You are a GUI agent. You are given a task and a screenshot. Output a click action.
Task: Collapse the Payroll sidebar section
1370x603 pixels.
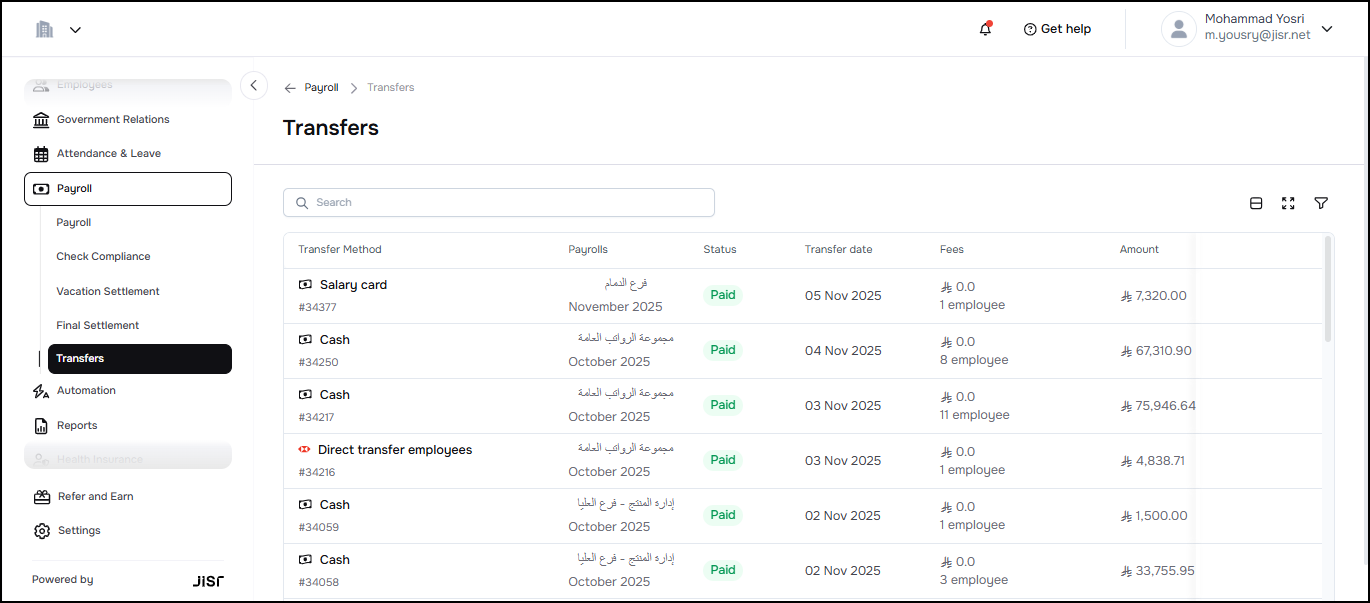(128, 189)
